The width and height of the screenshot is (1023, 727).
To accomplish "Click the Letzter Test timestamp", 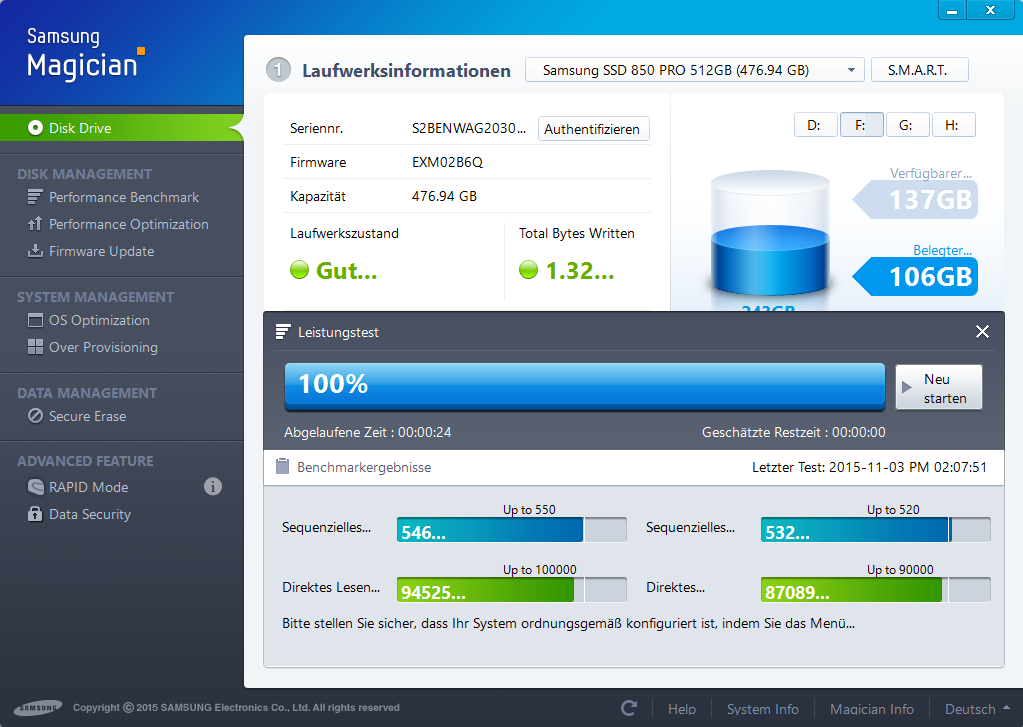I will [x=870, y=467].
